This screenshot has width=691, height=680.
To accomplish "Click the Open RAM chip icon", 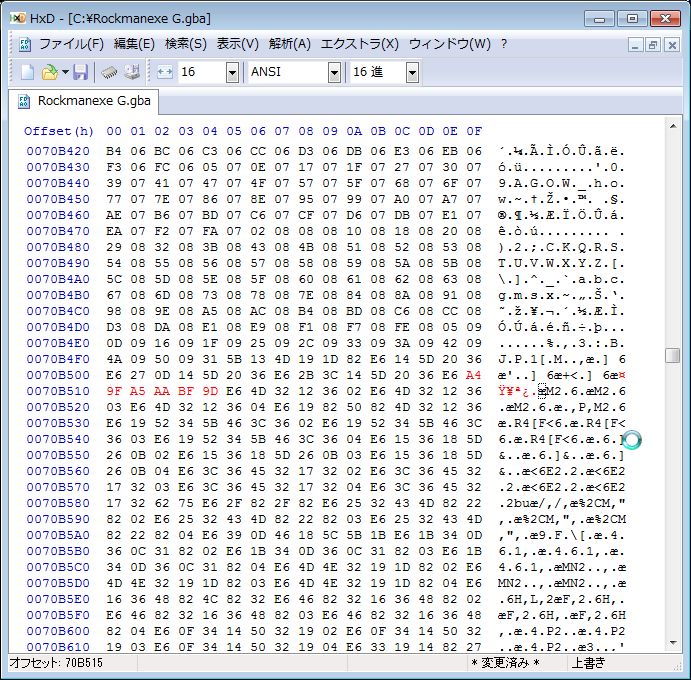I will 109,72.
